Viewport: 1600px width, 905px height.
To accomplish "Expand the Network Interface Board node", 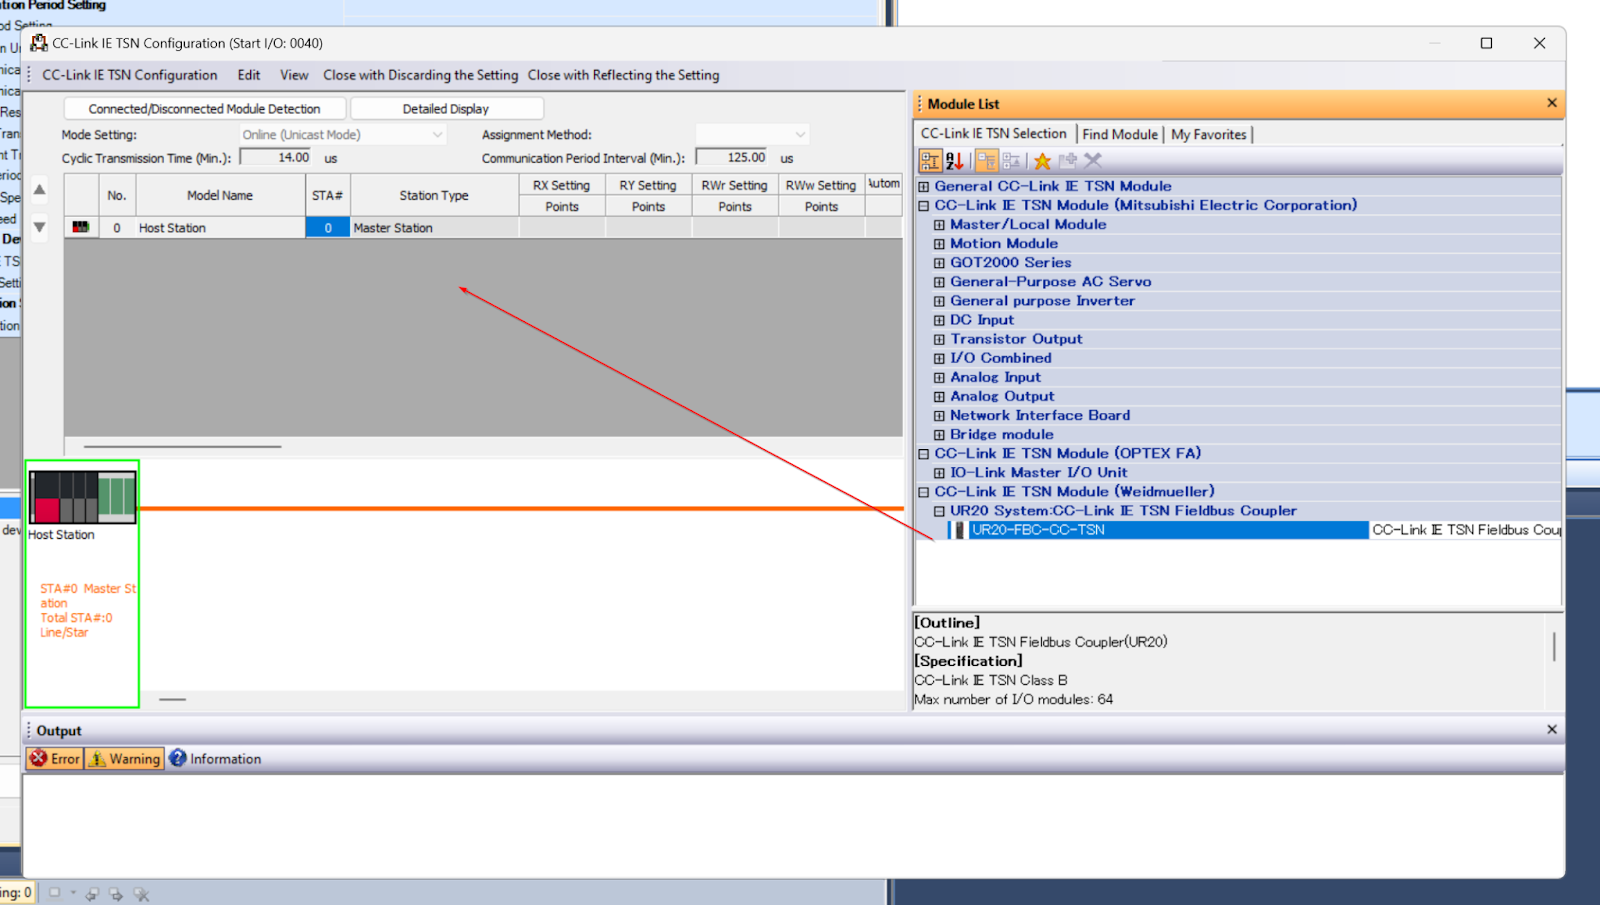I will (939, 416).
